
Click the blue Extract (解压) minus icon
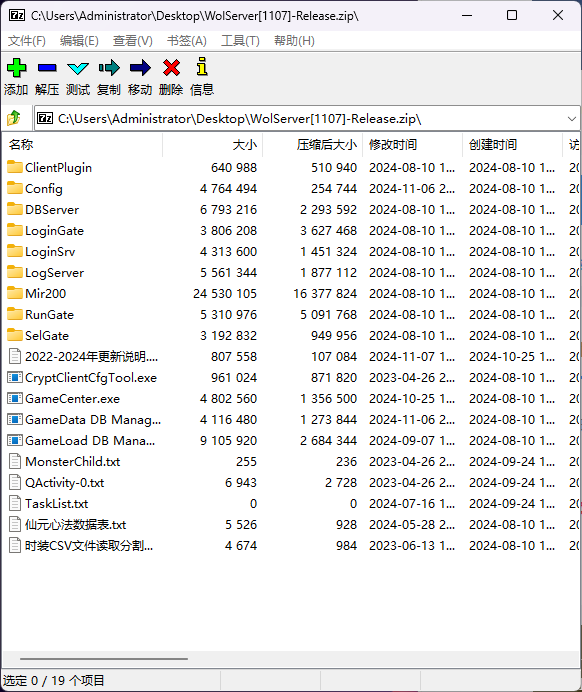coord(47,68)
